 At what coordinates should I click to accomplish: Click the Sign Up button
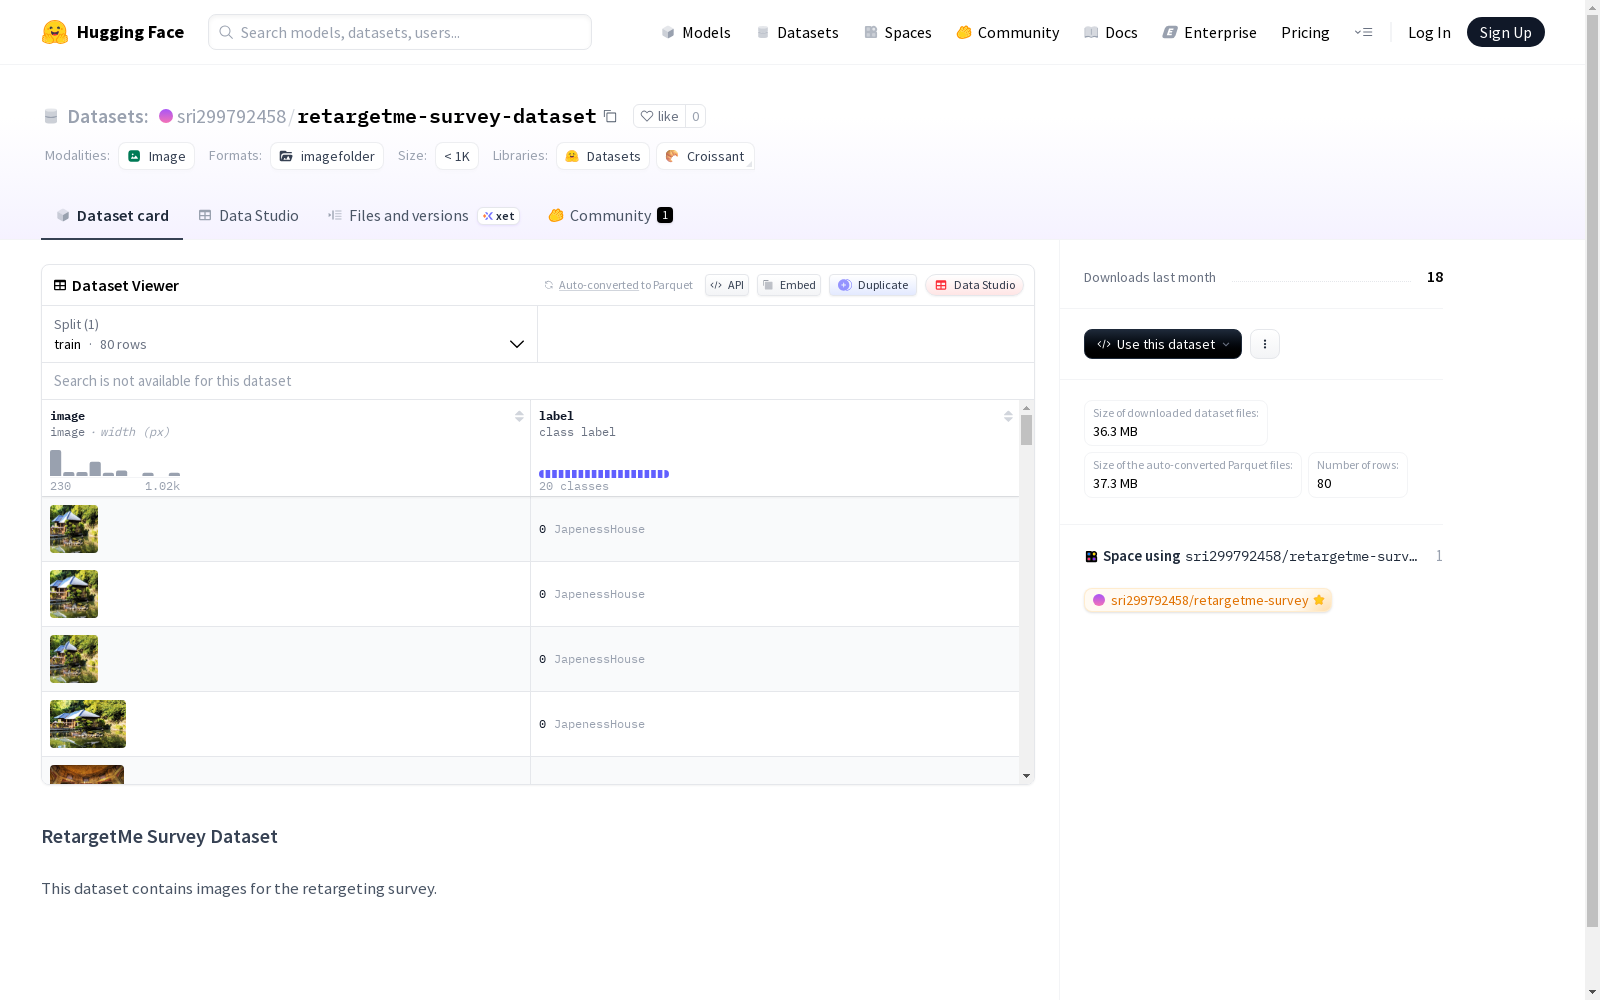point(1506,32)
